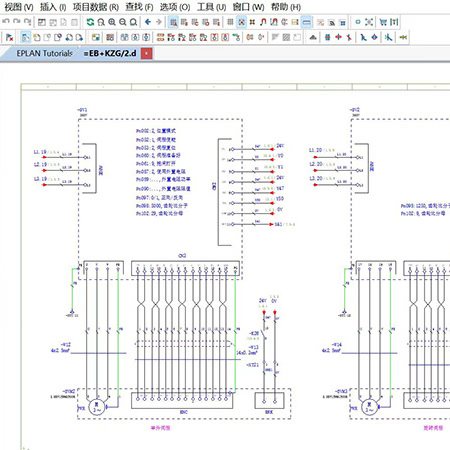The width and height of the screenshot is (450, 450).
Task: Close the =EB+KZG/2.d tab with red button
Action: pyautogui.click(x=147, y=53)
